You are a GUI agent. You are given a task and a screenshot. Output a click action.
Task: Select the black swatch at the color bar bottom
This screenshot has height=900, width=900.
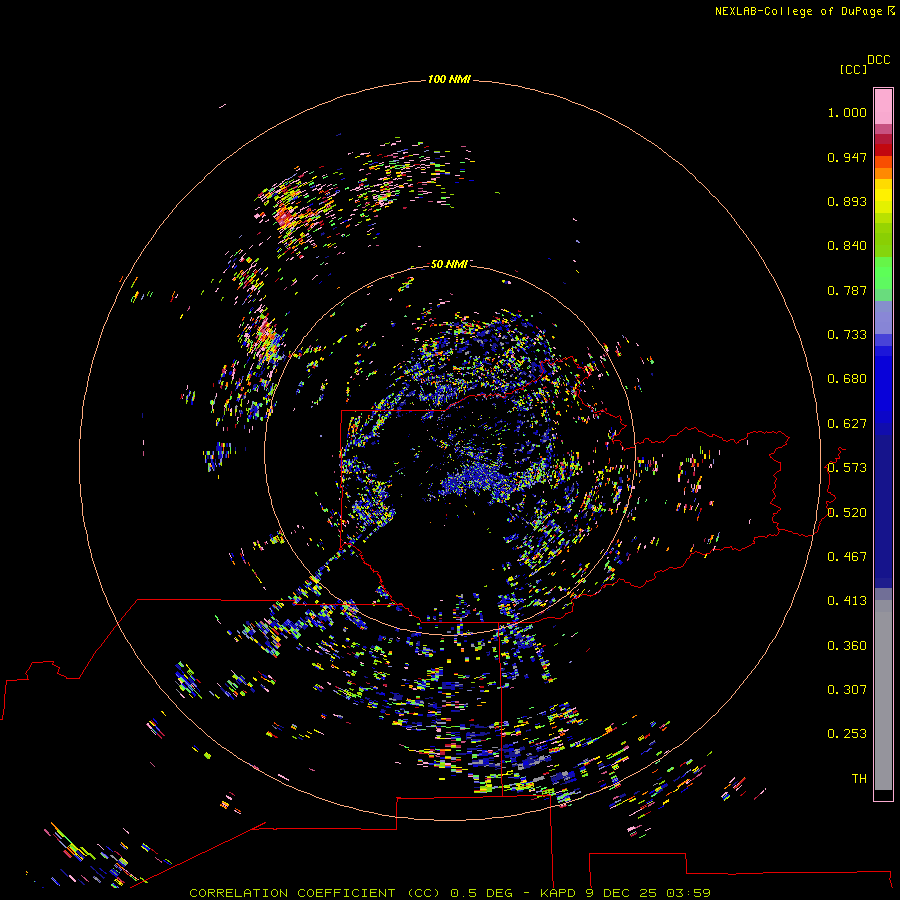pyautogui.click(x=883, y=795)
